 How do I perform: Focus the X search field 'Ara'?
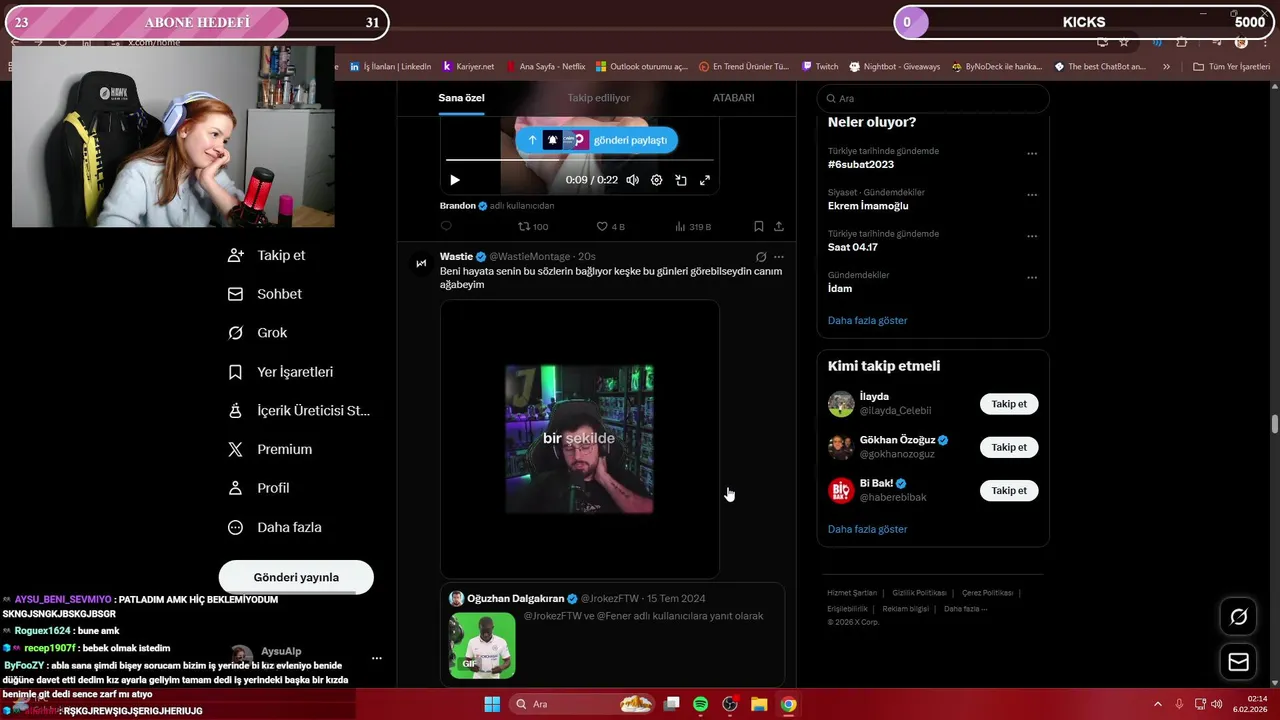pos(933,99)
